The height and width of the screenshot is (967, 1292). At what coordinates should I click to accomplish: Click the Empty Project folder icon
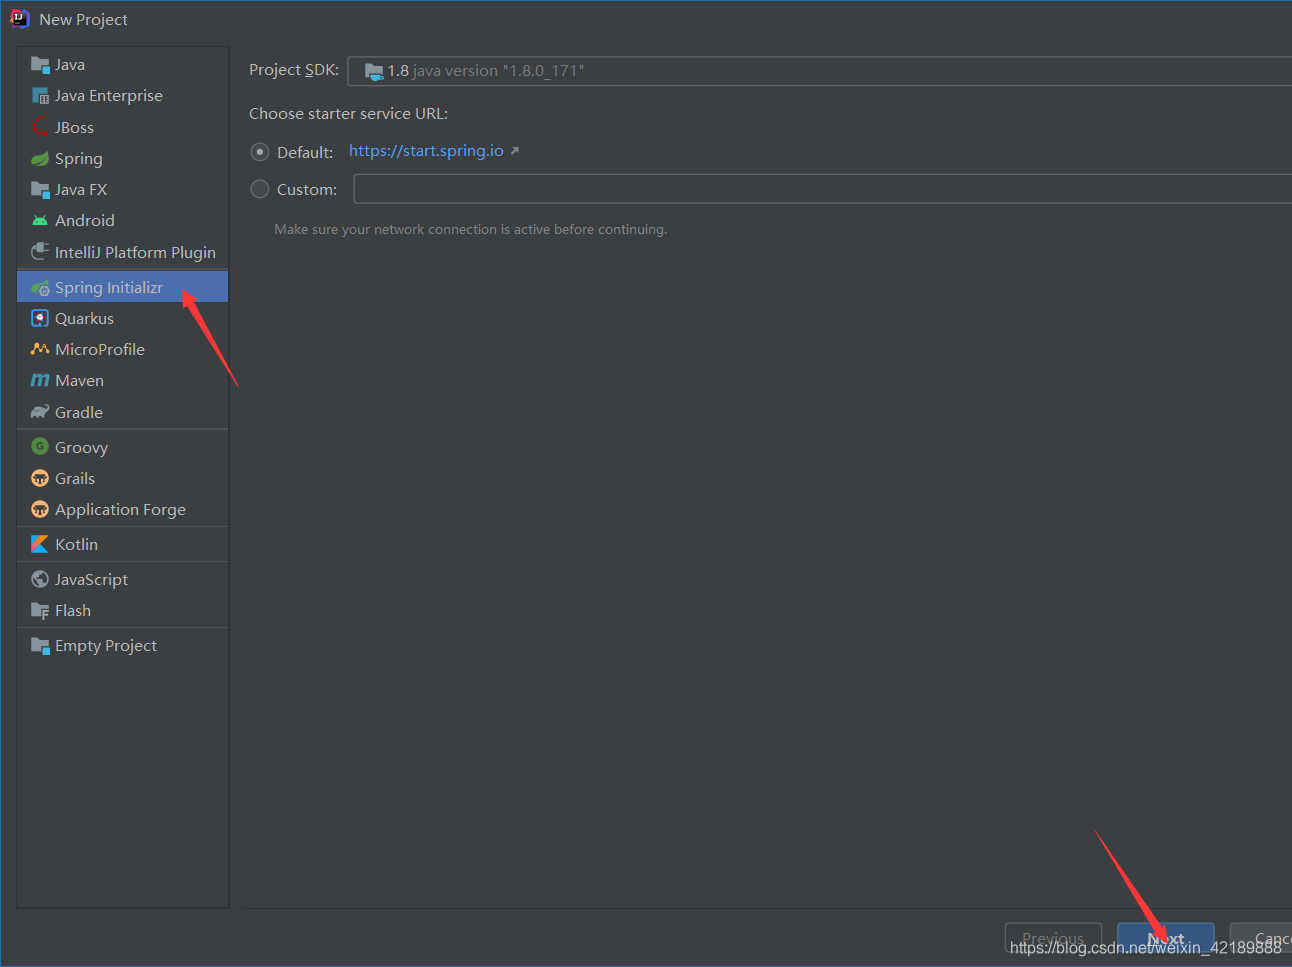point(40,645)
